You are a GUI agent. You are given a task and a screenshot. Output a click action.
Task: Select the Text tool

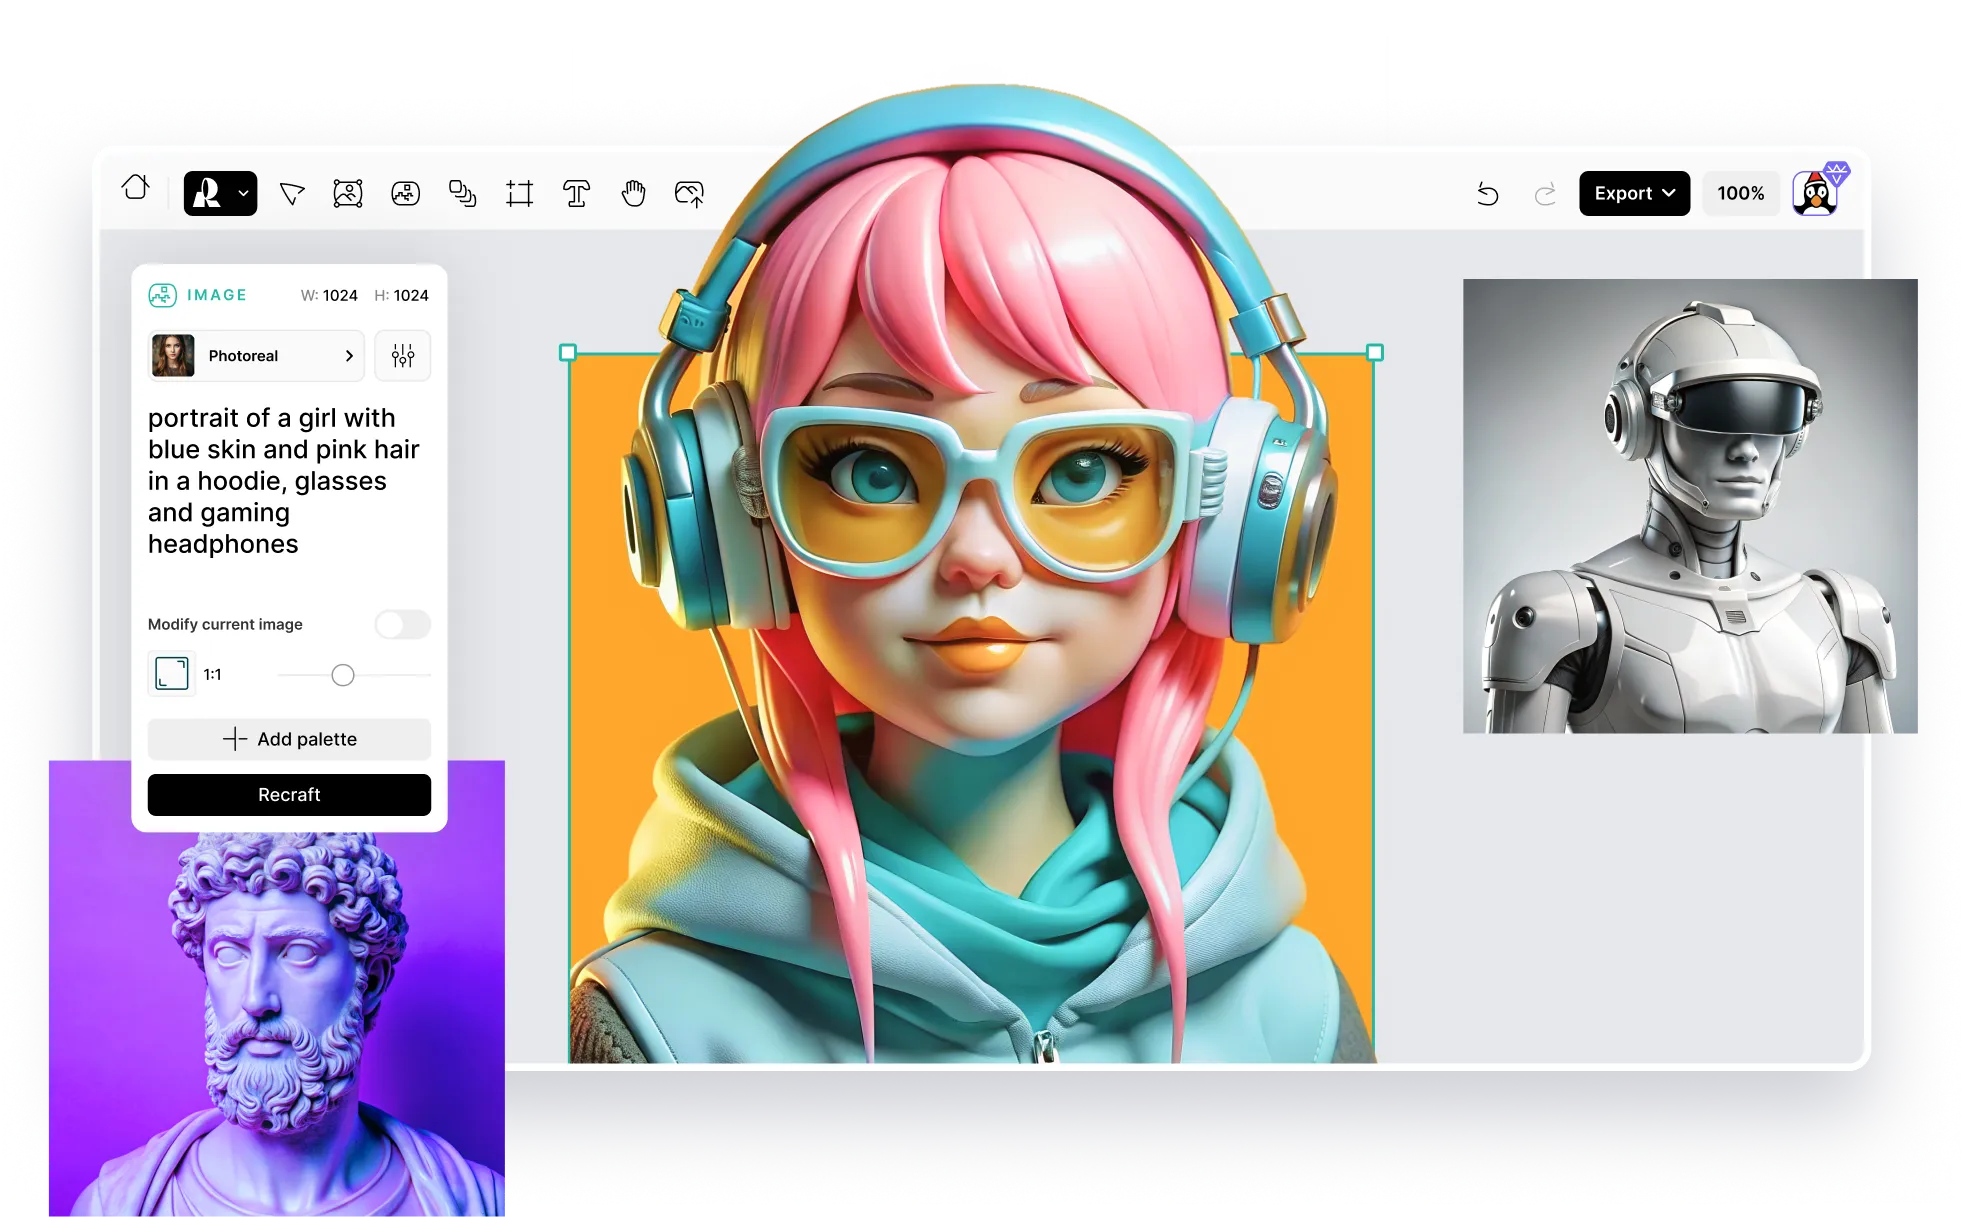576,193
